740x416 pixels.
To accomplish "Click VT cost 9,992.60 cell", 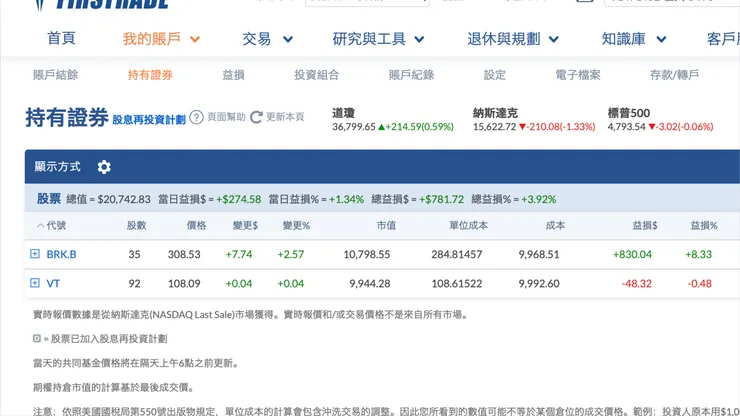I will (x=539, y=283).
